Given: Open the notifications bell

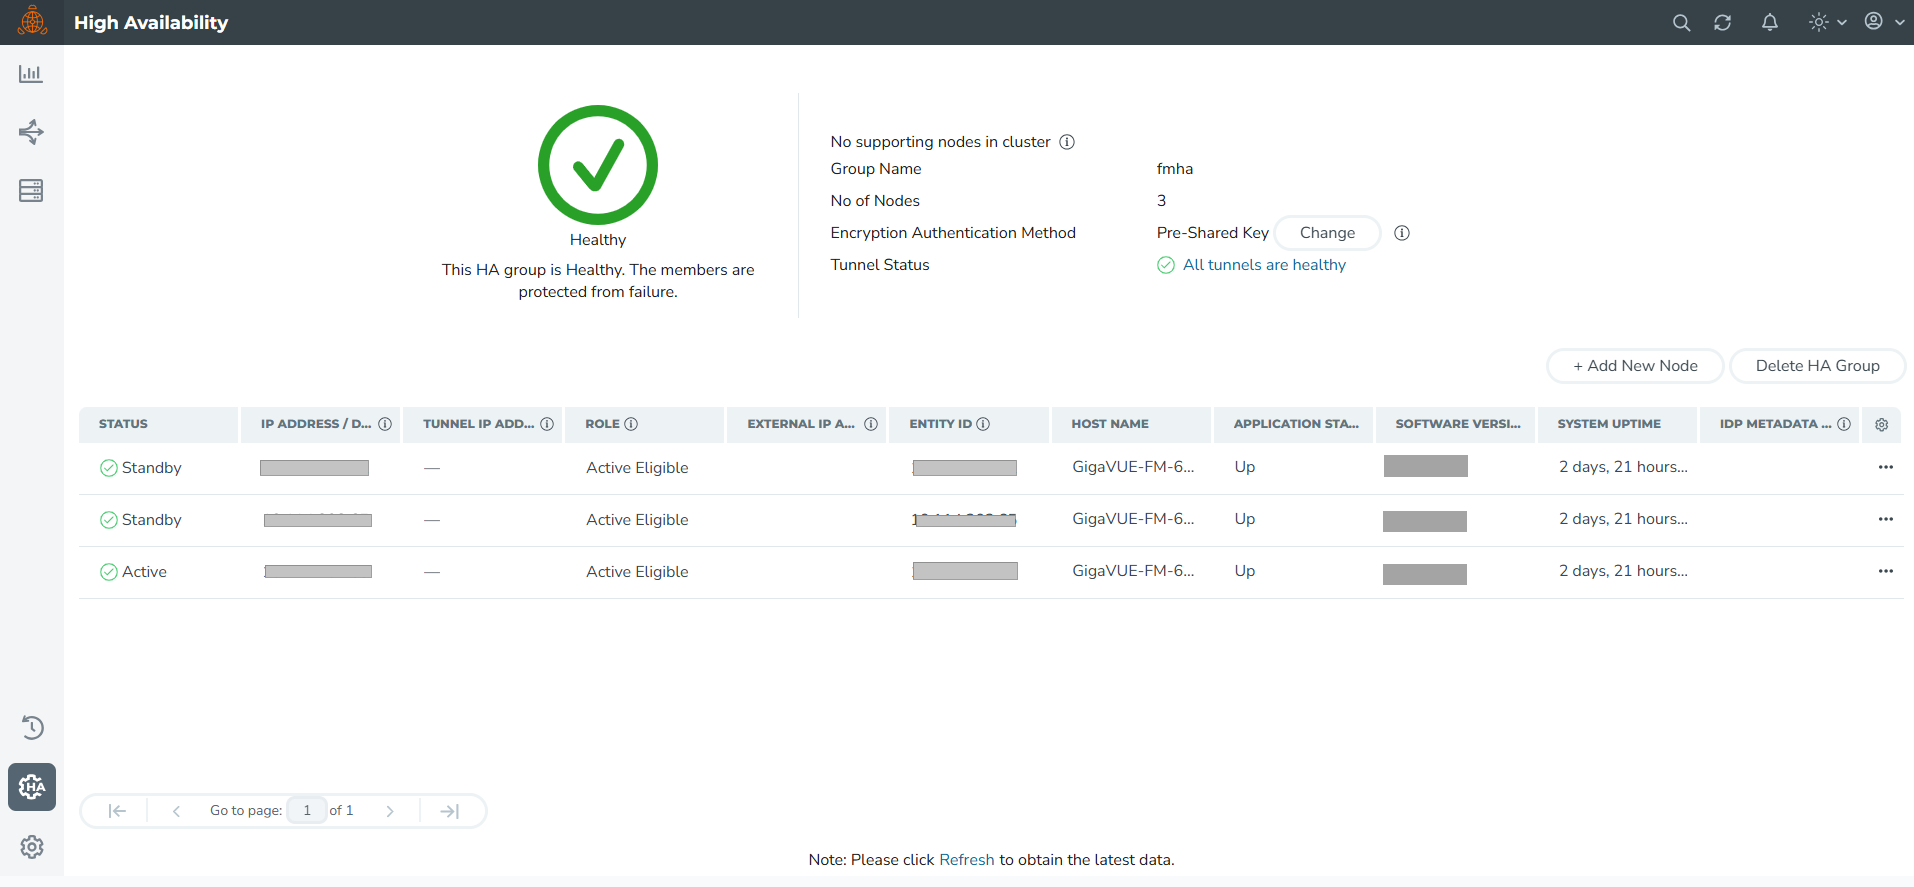Looking at the screenshot, I should click(1769, 23).
